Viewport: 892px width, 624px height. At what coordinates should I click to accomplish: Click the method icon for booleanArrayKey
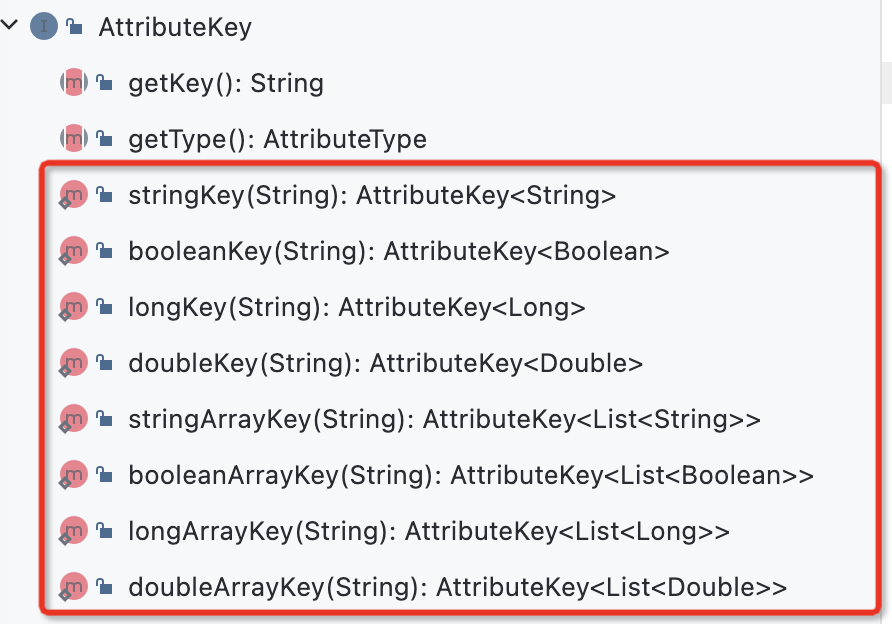click(73, 475)
